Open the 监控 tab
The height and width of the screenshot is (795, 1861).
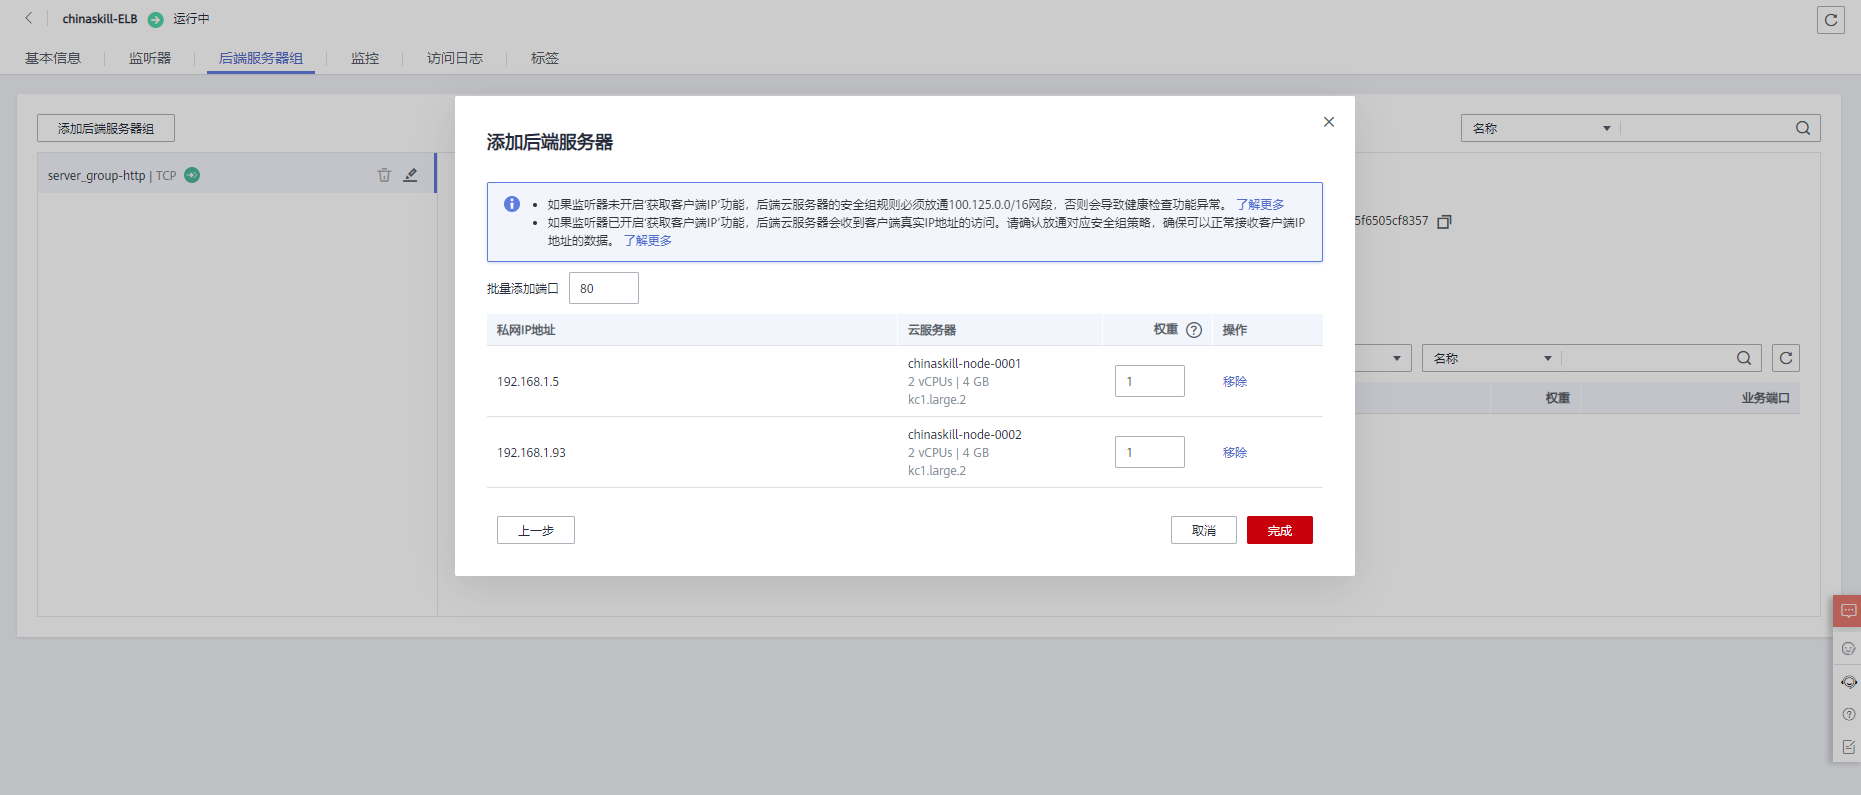point(365,58)
